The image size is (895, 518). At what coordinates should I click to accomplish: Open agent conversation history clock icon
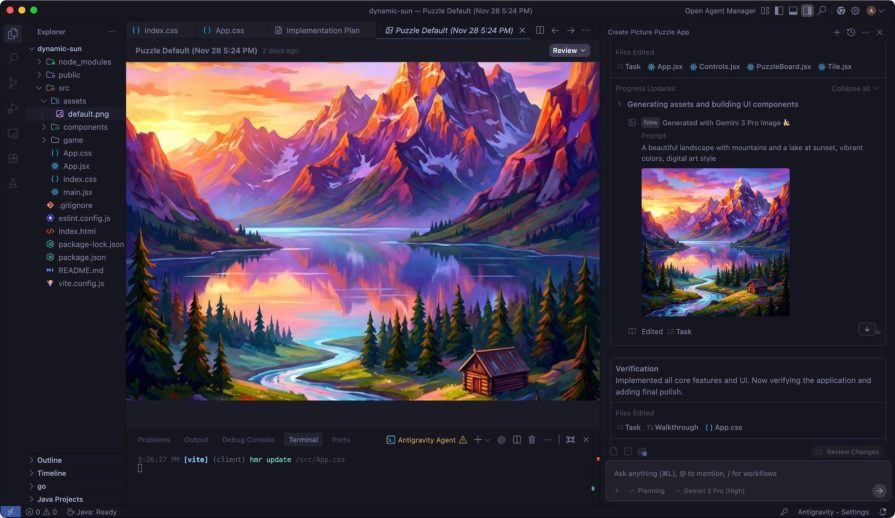tap(851, 32)
